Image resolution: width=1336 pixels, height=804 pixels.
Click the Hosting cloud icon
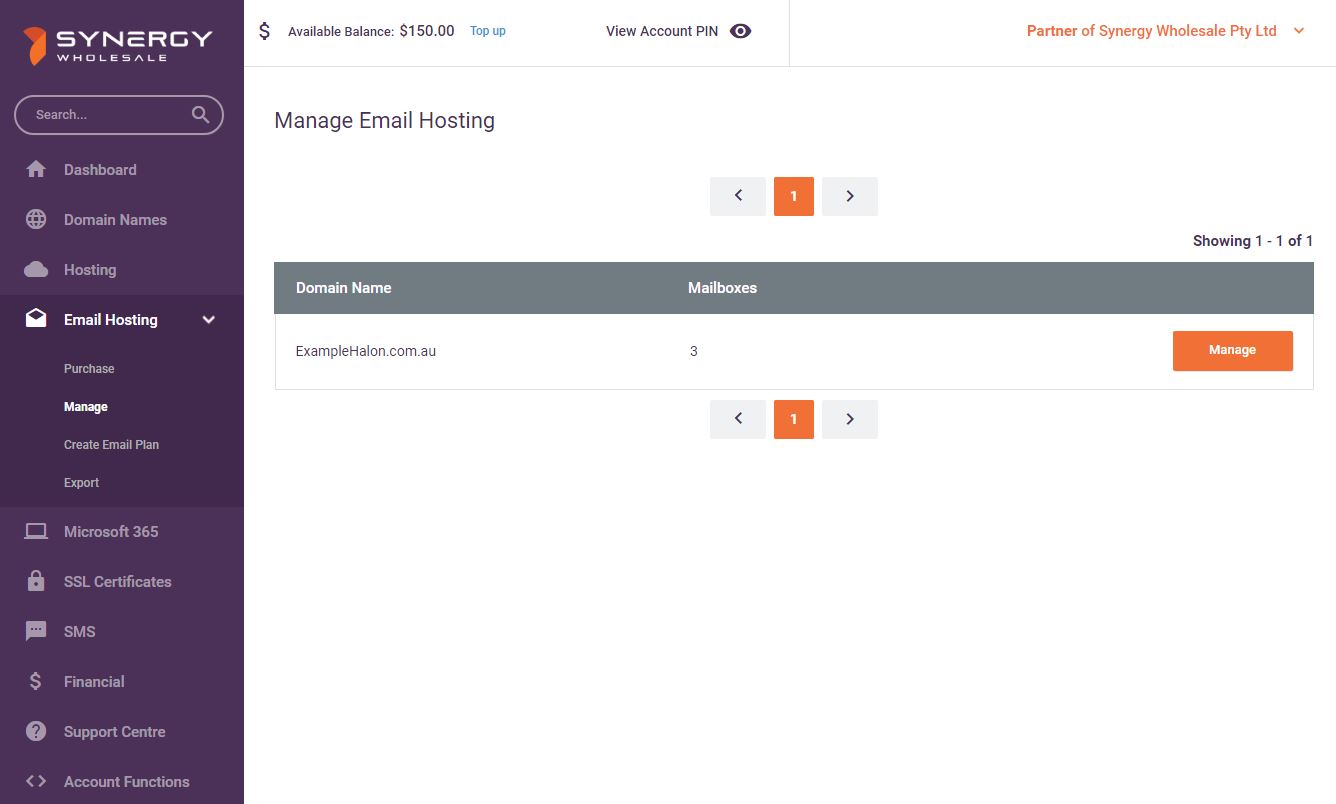pyautogui.click(x=36, y=270)
